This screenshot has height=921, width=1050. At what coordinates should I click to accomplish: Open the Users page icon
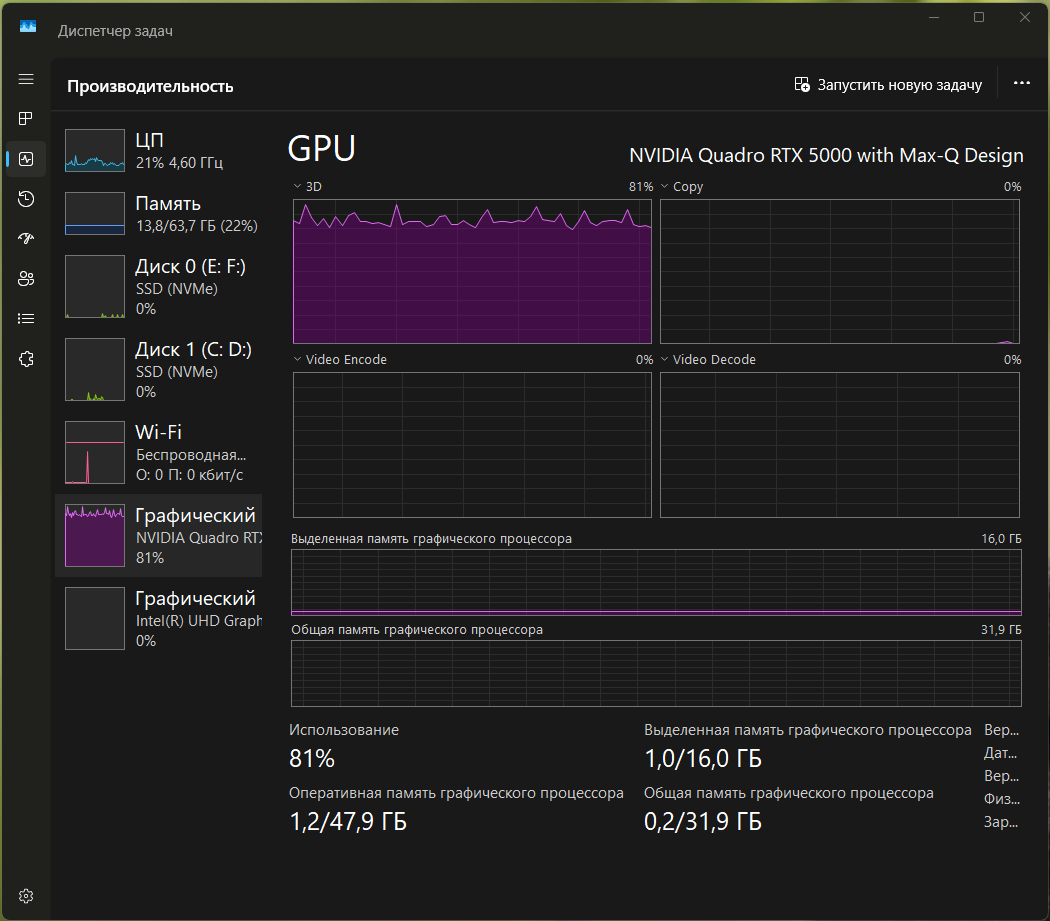[x=26, y=279]
